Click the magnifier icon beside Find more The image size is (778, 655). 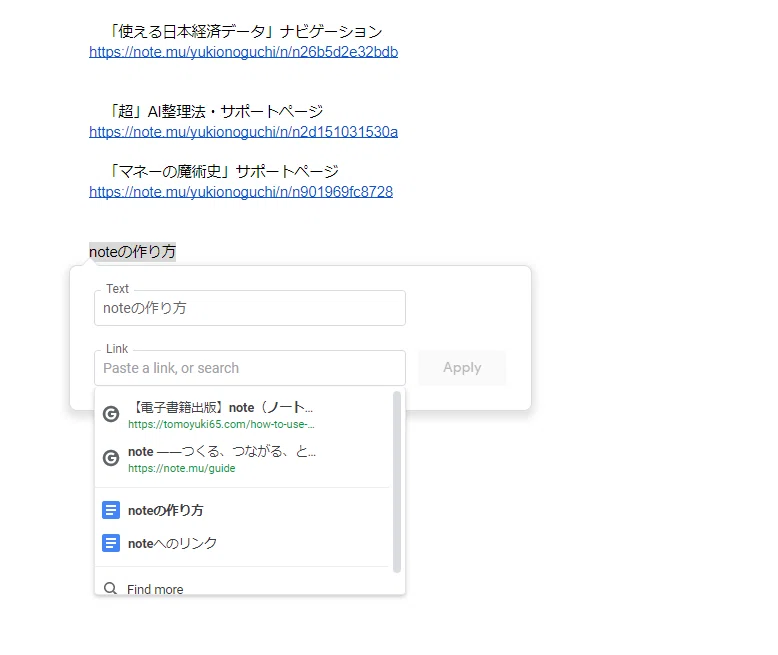(x=110, y=589)
